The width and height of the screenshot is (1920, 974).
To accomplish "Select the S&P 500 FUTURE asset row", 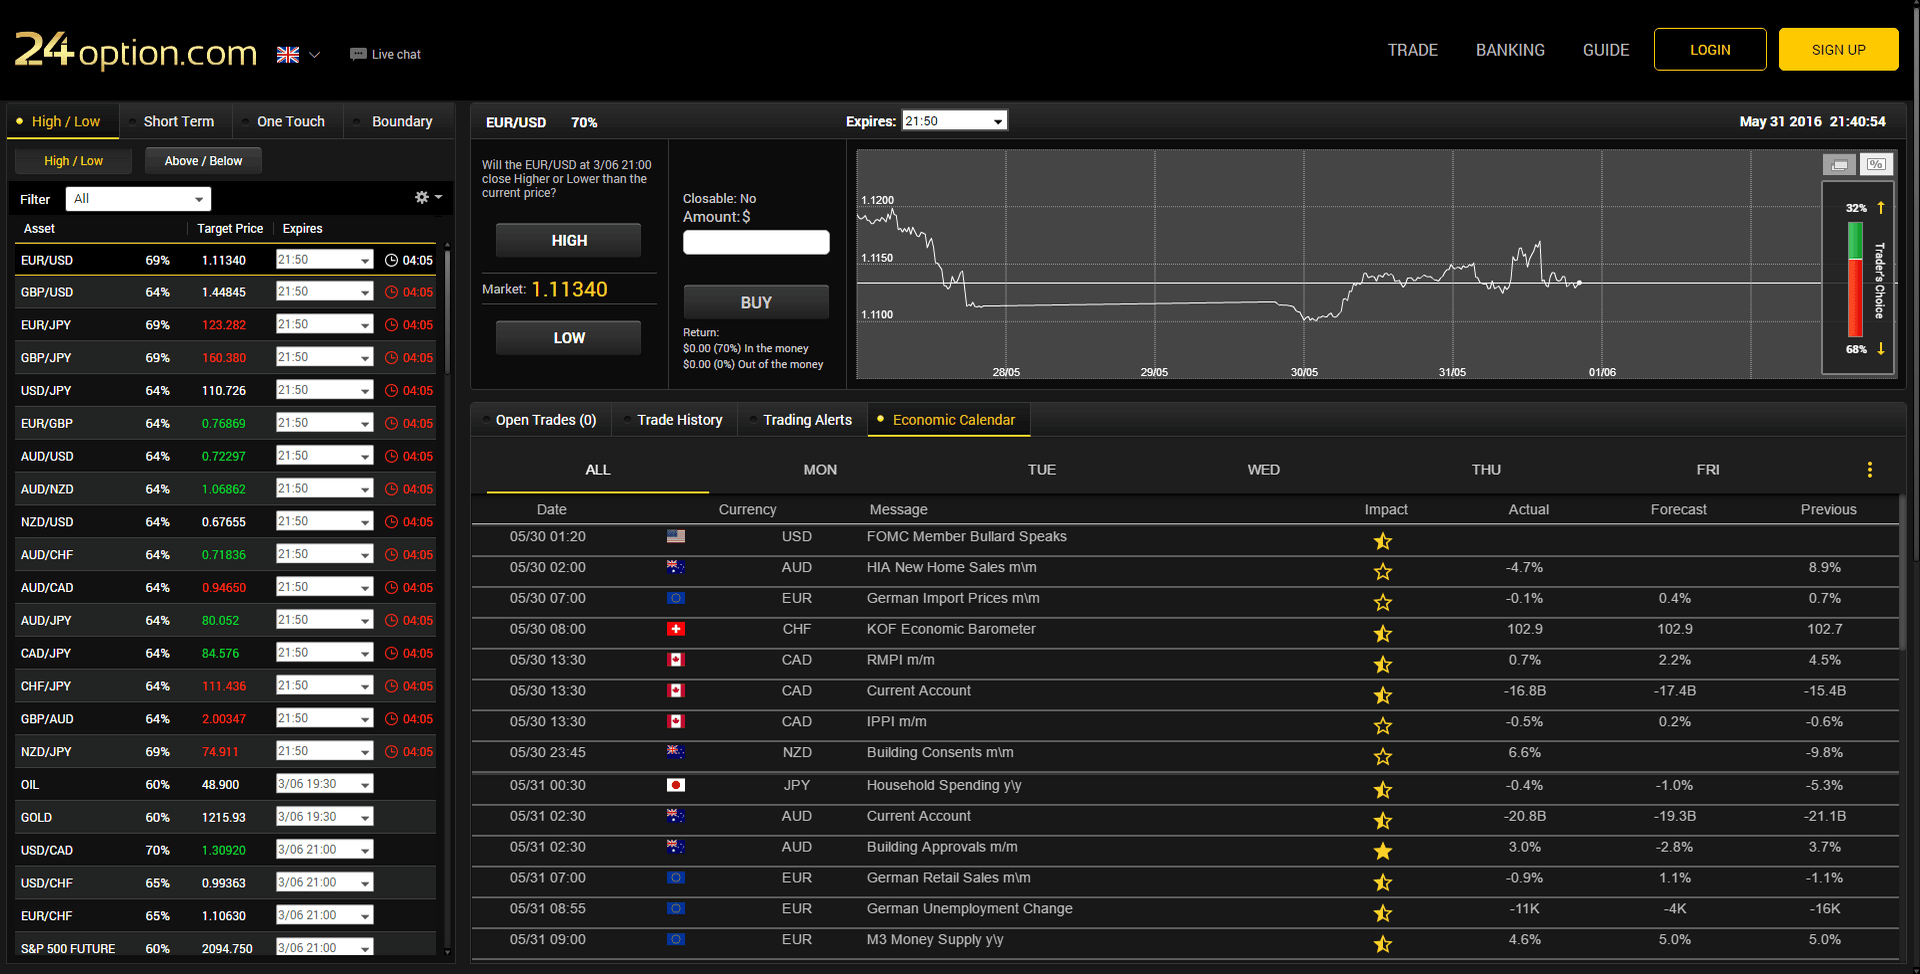I will point(226,948).
